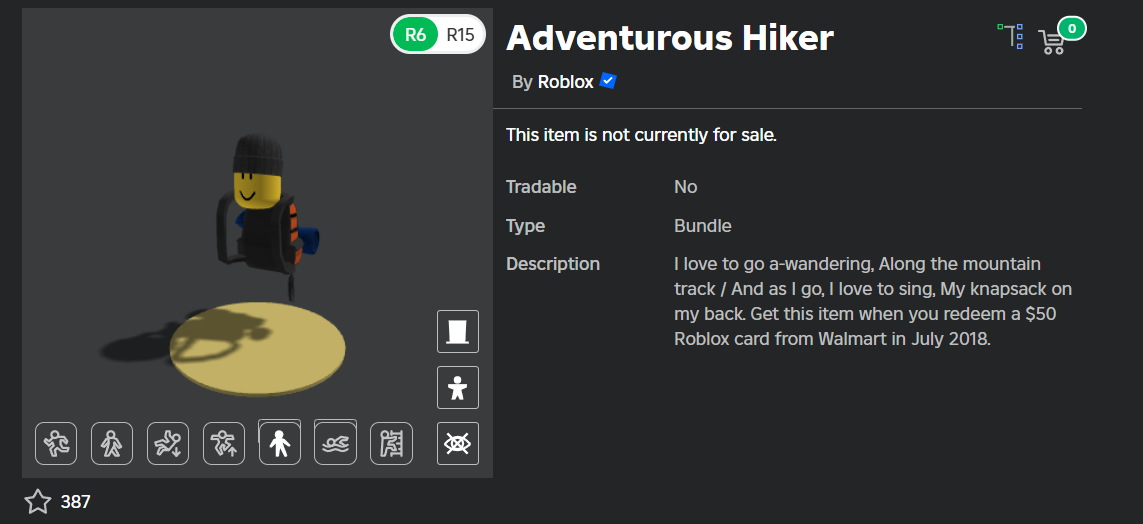This screenshot has height=524, width=1143.
Task: Preview the climb ladder animation
Action: tap(391, 443)
